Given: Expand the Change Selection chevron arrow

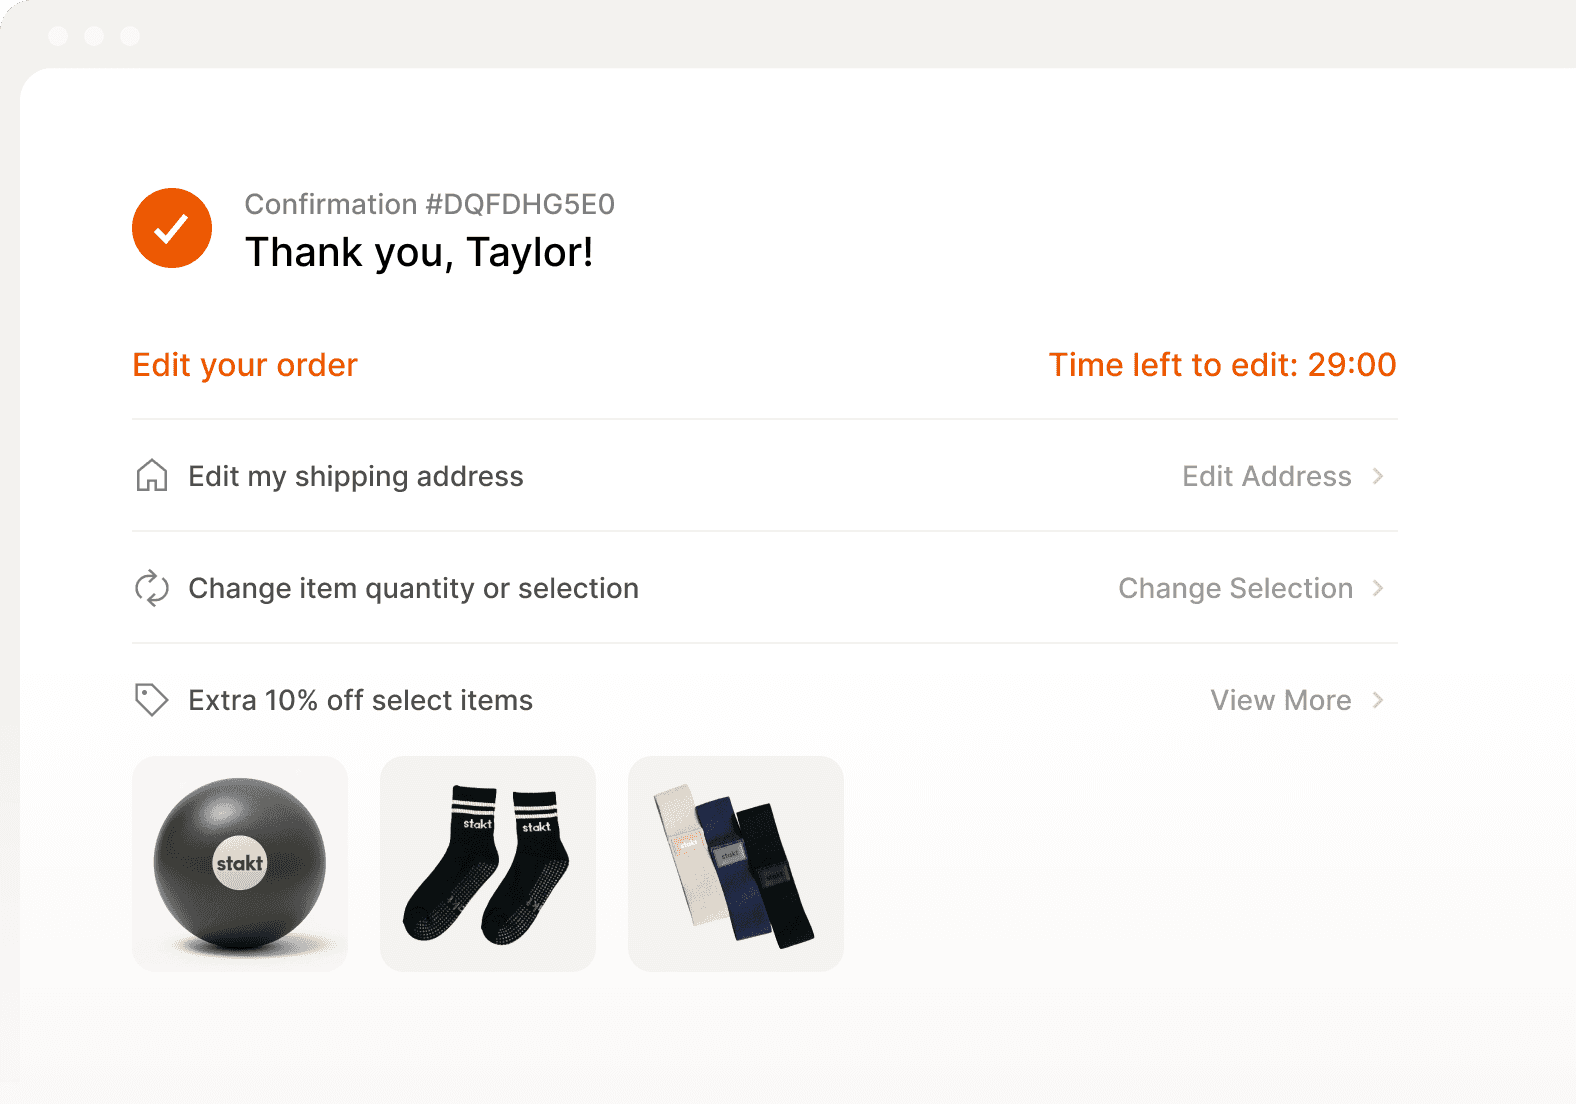Looking at the screenshot, I should (x=1378, y=588).
